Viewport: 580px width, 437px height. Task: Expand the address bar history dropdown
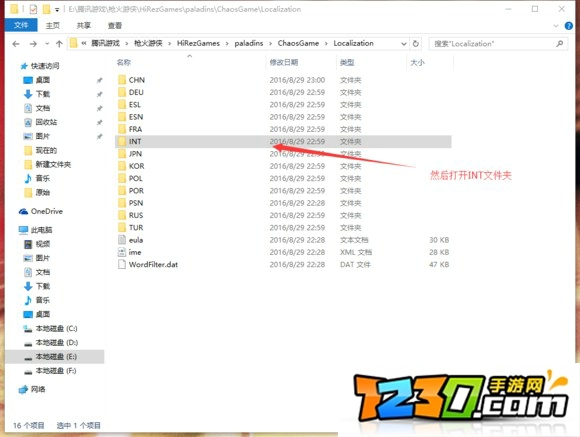pos(404,44)
